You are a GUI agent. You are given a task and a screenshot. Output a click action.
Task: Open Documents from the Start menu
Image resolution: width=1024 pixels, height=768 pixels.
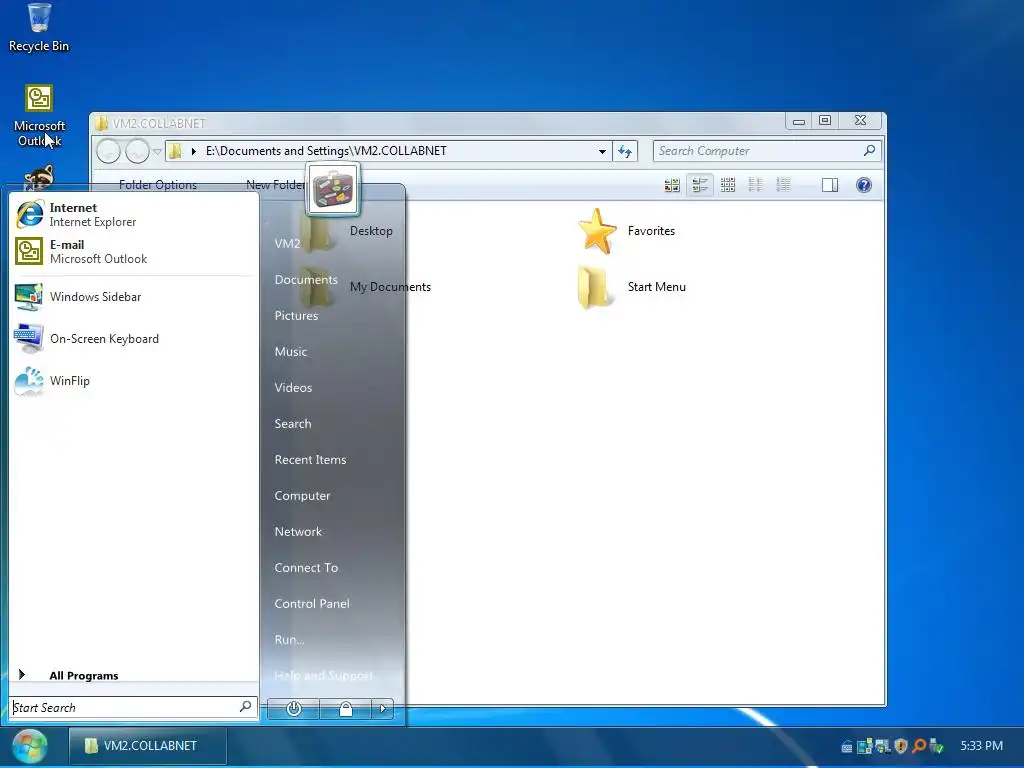pos(306,280)
